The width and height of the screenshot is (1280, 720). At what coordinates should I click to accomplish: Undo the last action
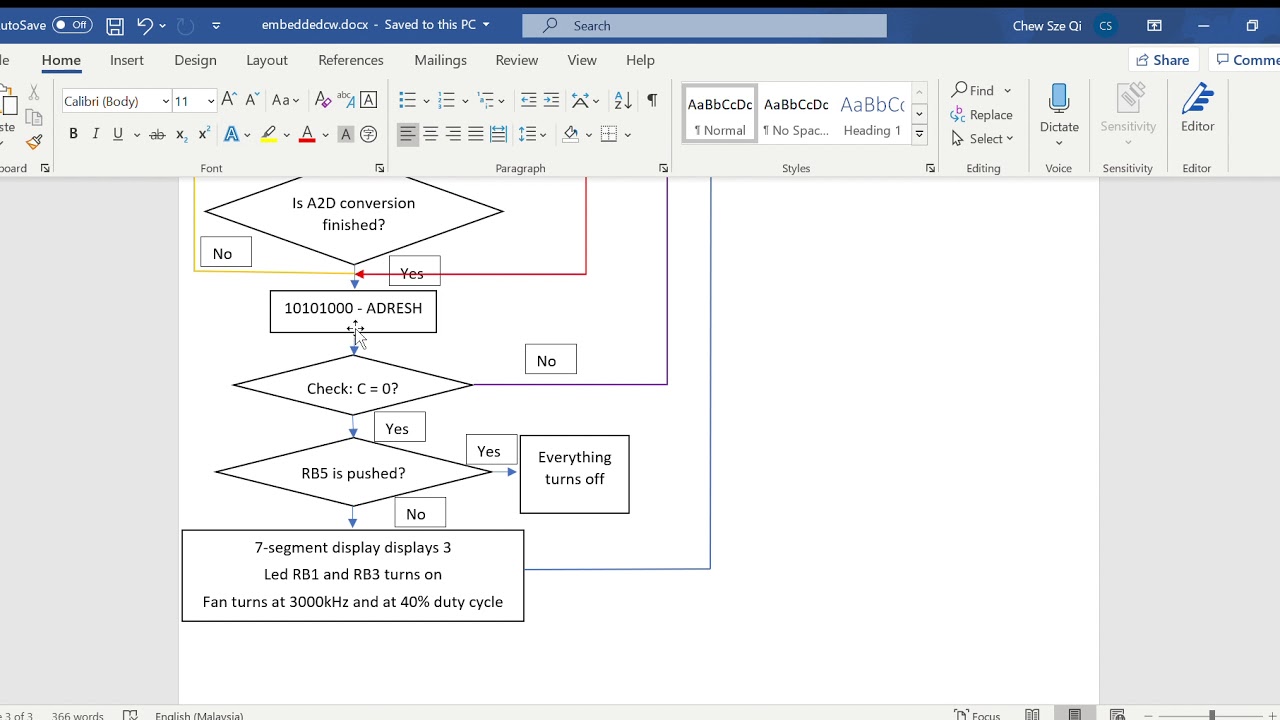coord(145,25)
